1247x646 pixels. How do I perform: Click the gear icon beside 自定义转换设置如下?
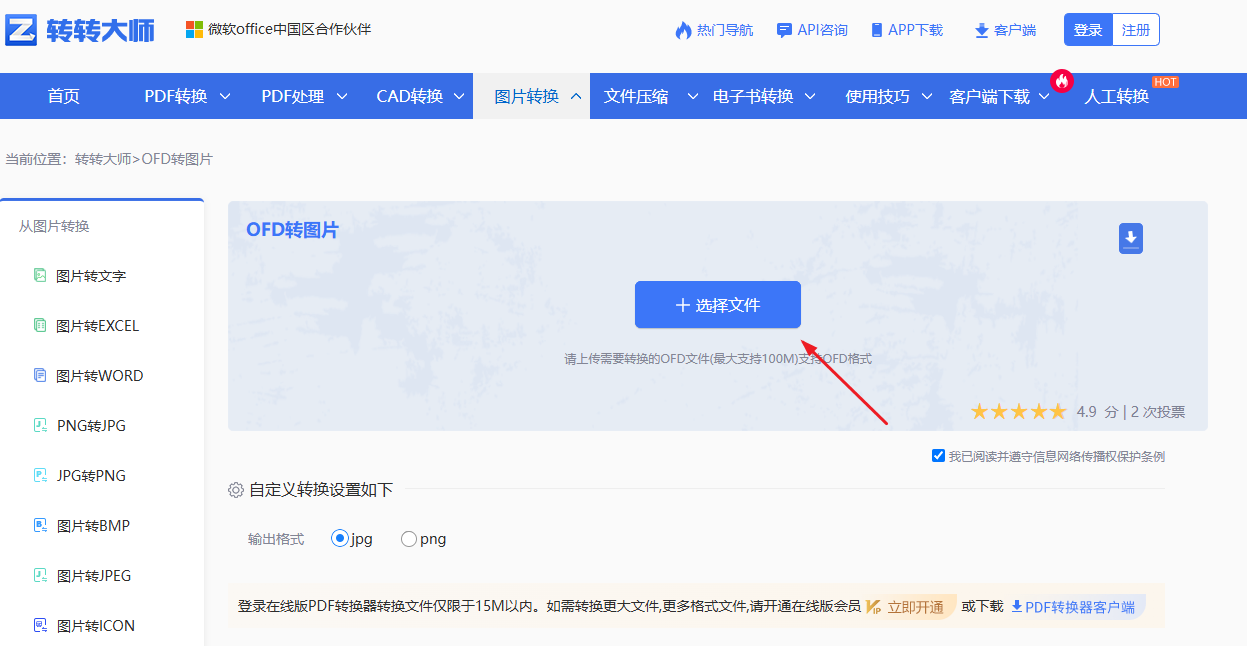click(x=235, y=490)
